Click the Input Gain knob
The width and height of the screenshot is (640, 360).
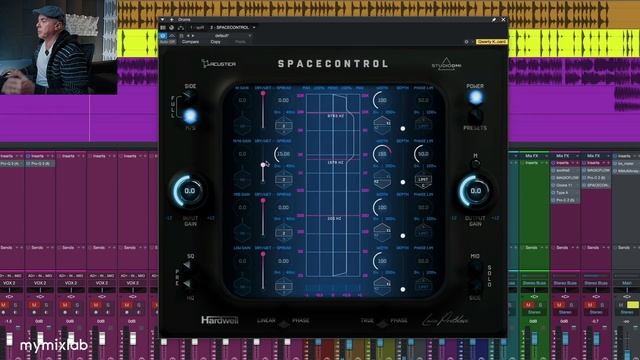189,191
